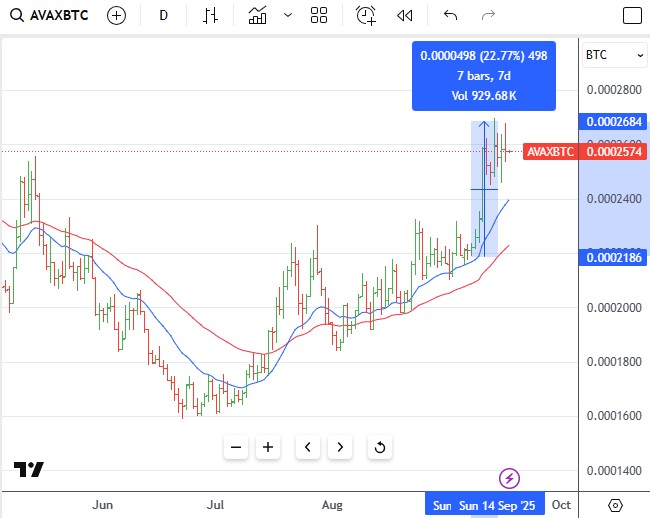Click the Jun label on time axis

[x=102, y=505]
